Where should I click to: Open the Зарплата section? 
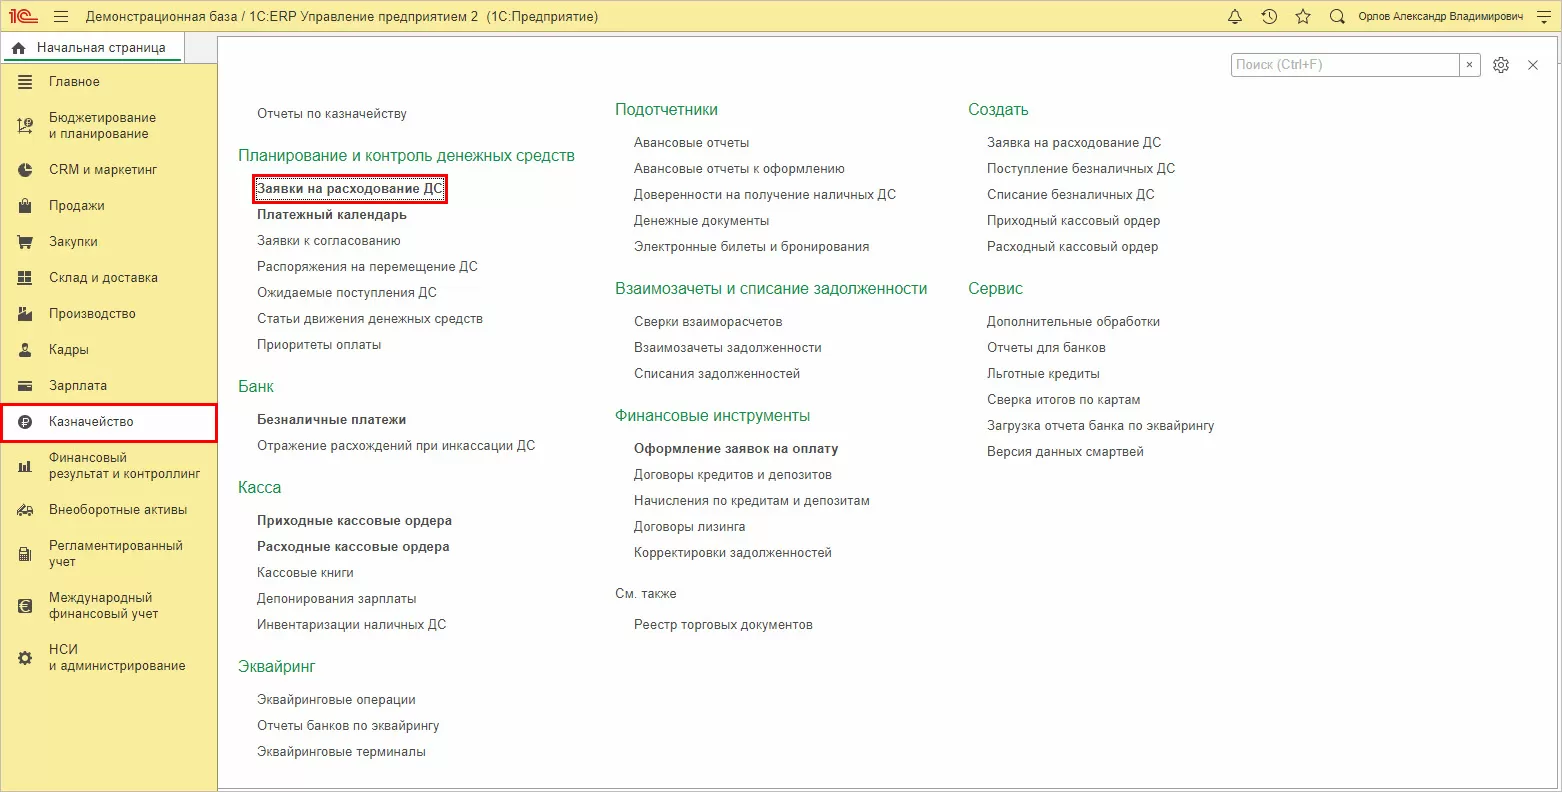[109, 386]
